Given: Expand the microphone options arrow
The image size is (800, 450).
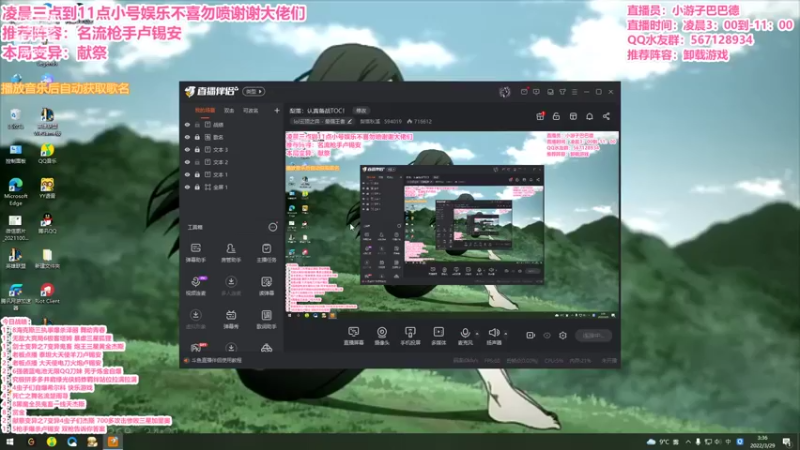Looking at the screenshot, I should [477, 334].
